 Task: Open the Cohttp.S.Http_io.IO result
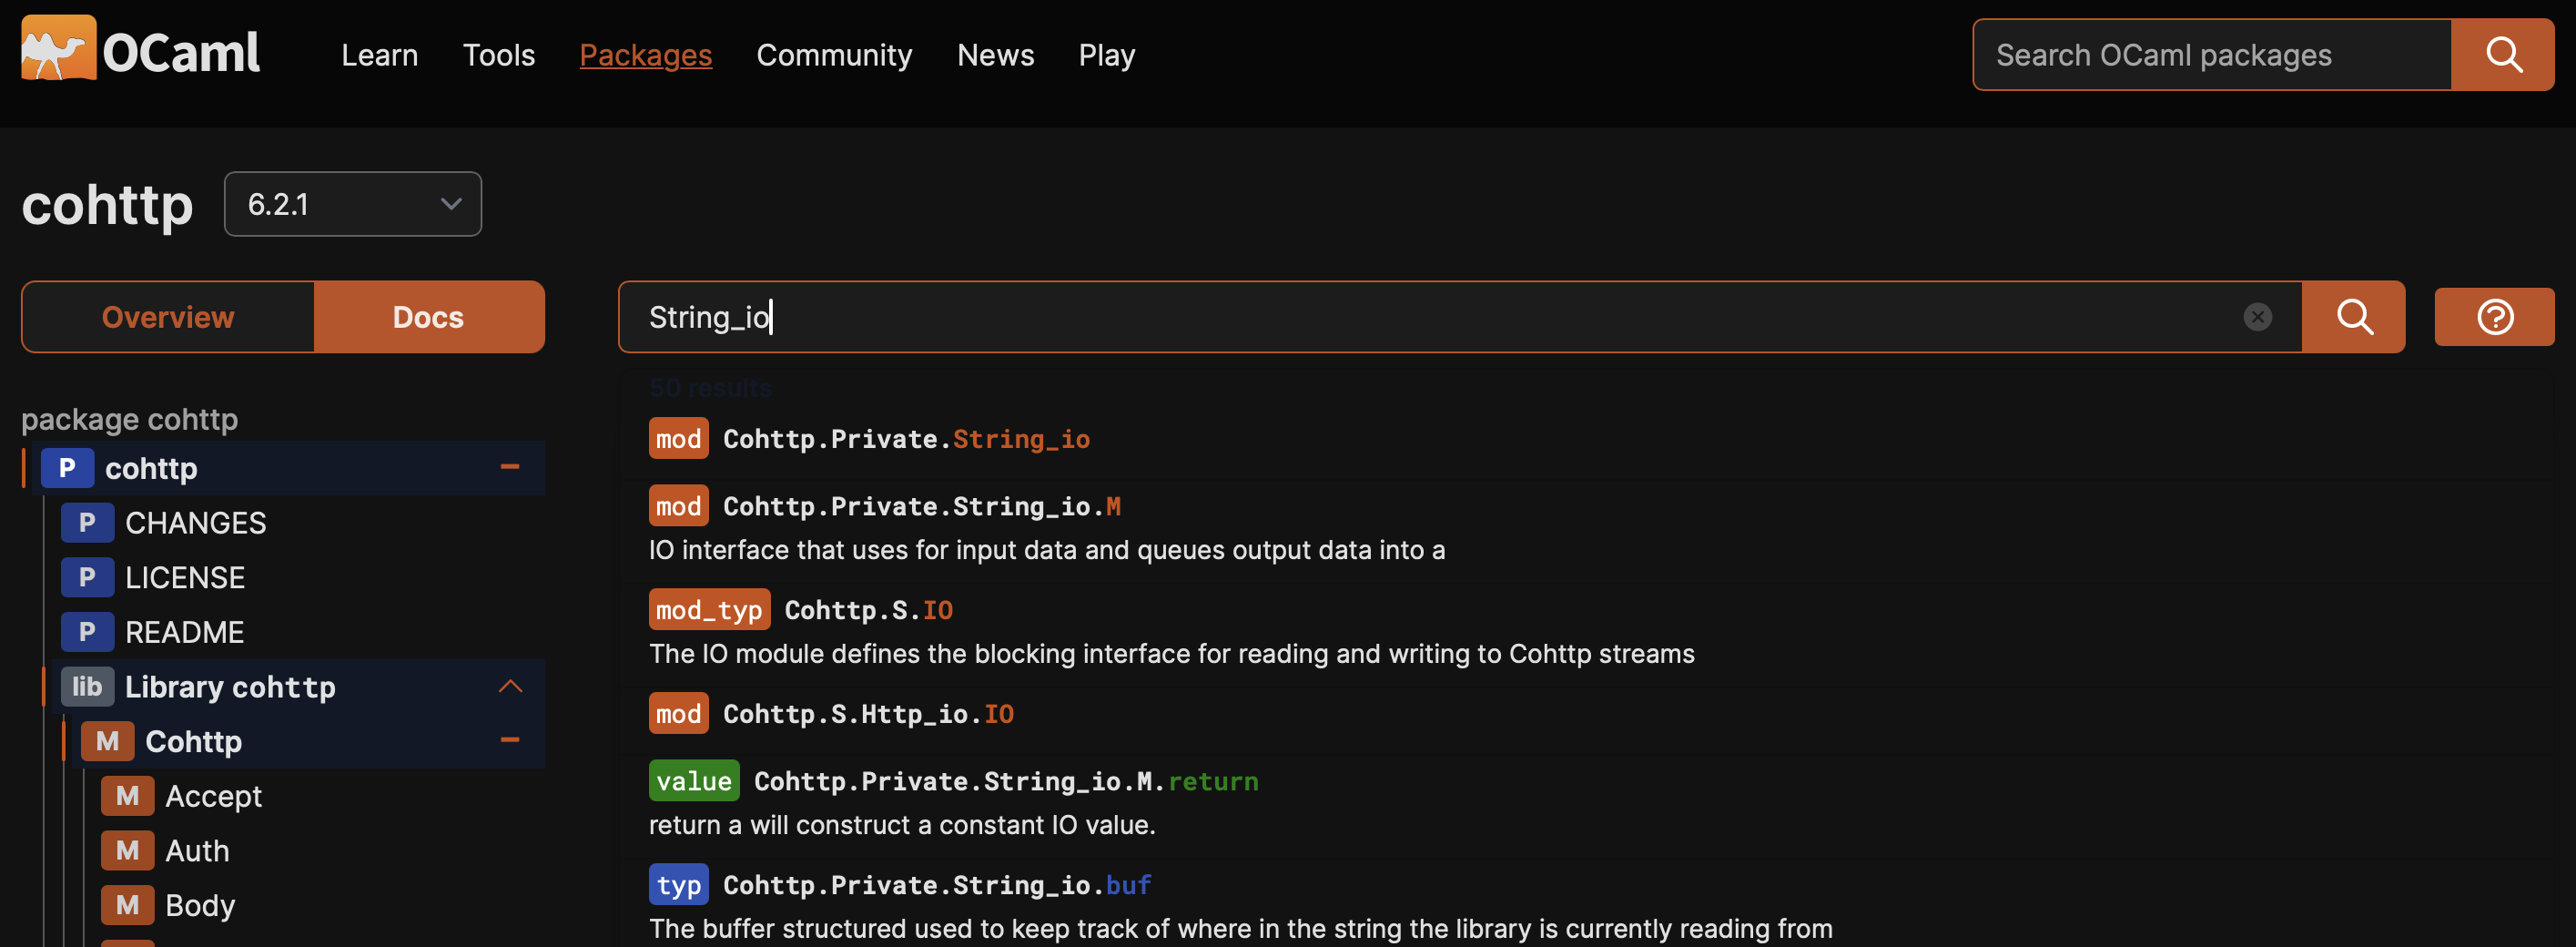868,713
